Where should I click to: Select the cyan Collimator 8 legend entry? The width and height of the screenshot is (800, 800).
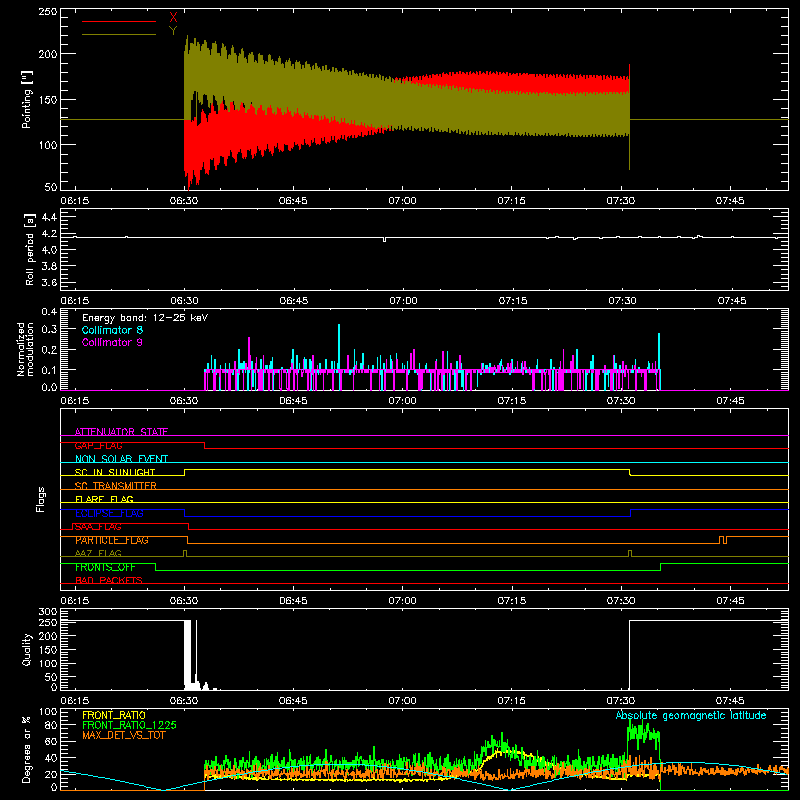coord(112,330)
